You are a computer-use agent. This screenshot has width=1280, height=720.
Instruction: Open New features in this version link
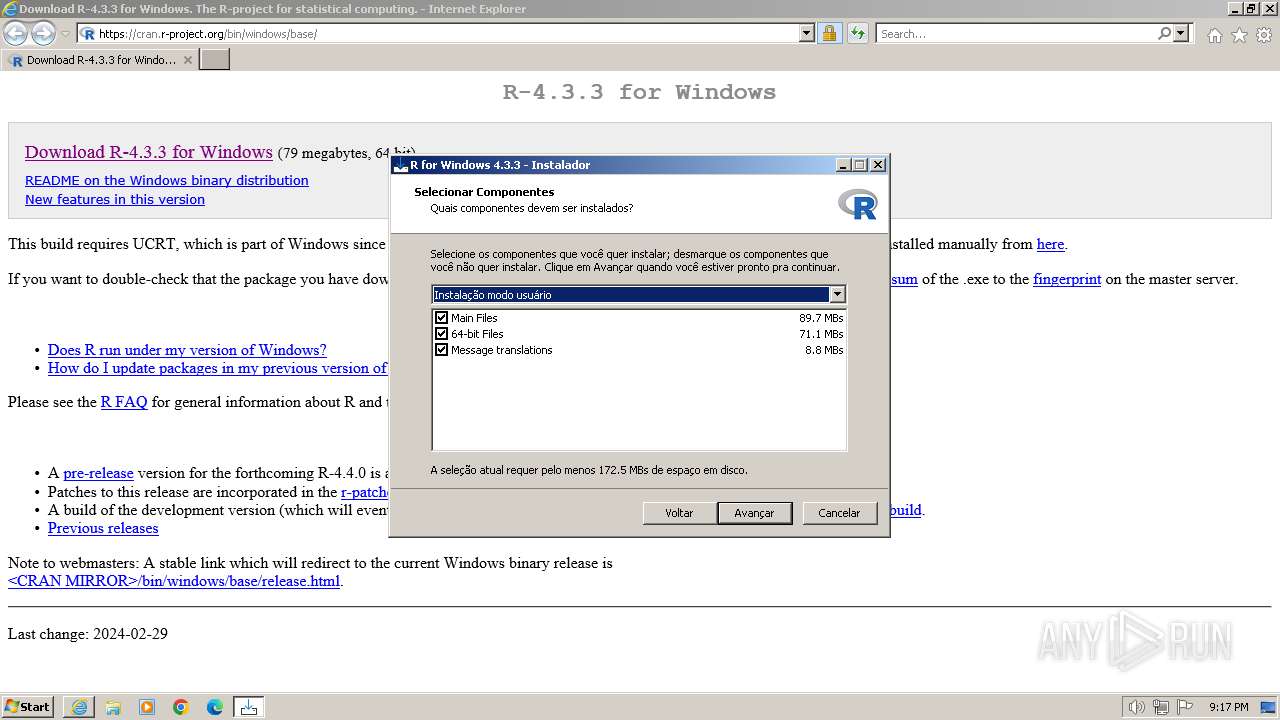click(115, 200)
